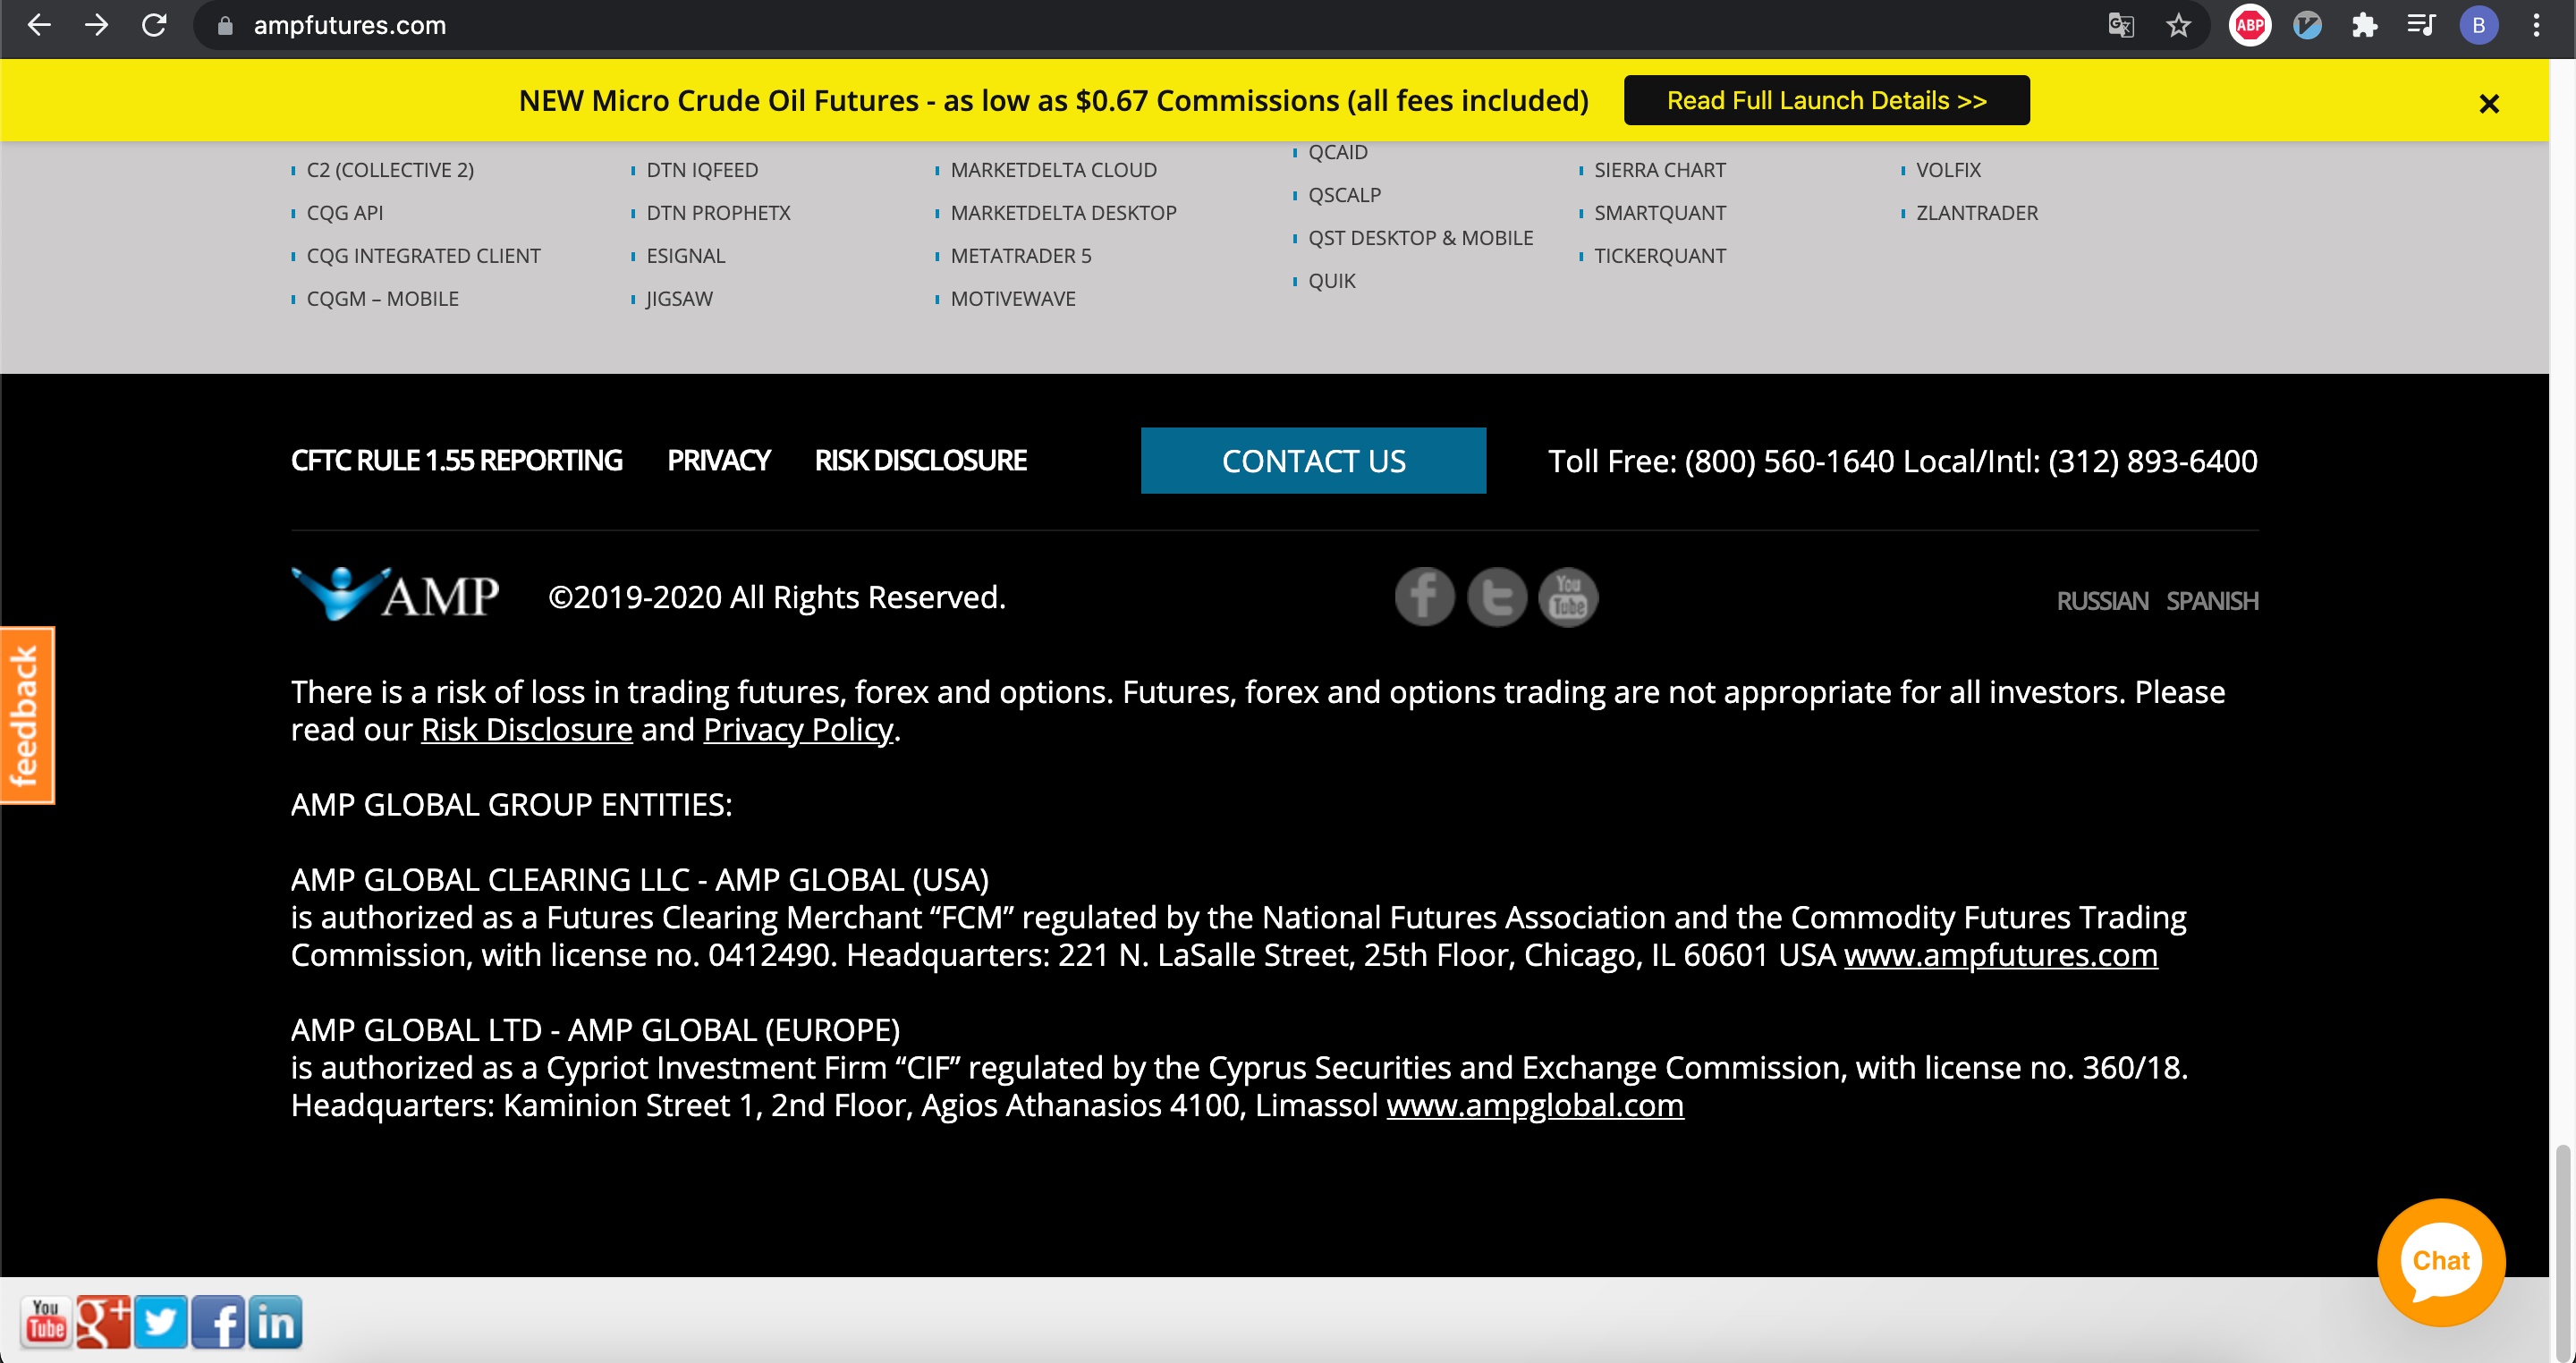Open the Chrome extensions puzzle icon

coord(2364,25)
